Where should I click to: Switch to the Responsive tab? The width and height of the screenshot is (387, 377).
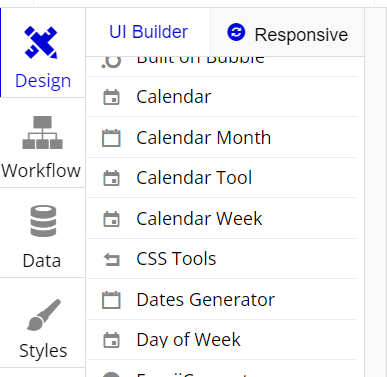click(x=287, y=33)
